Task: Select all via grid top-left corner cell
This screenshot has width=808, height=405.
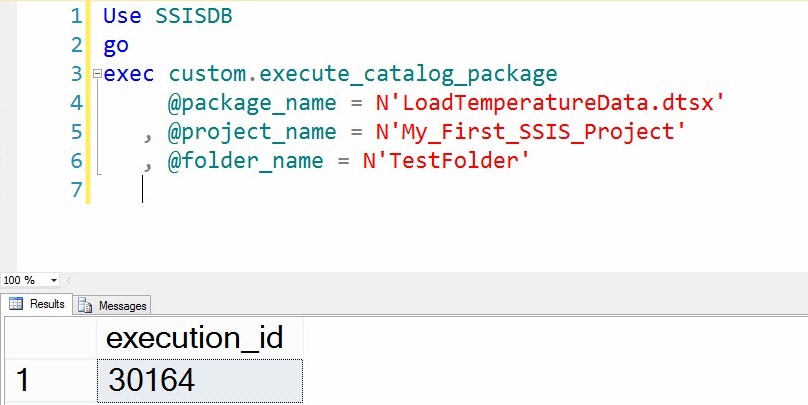Action: tap(48, 338)
